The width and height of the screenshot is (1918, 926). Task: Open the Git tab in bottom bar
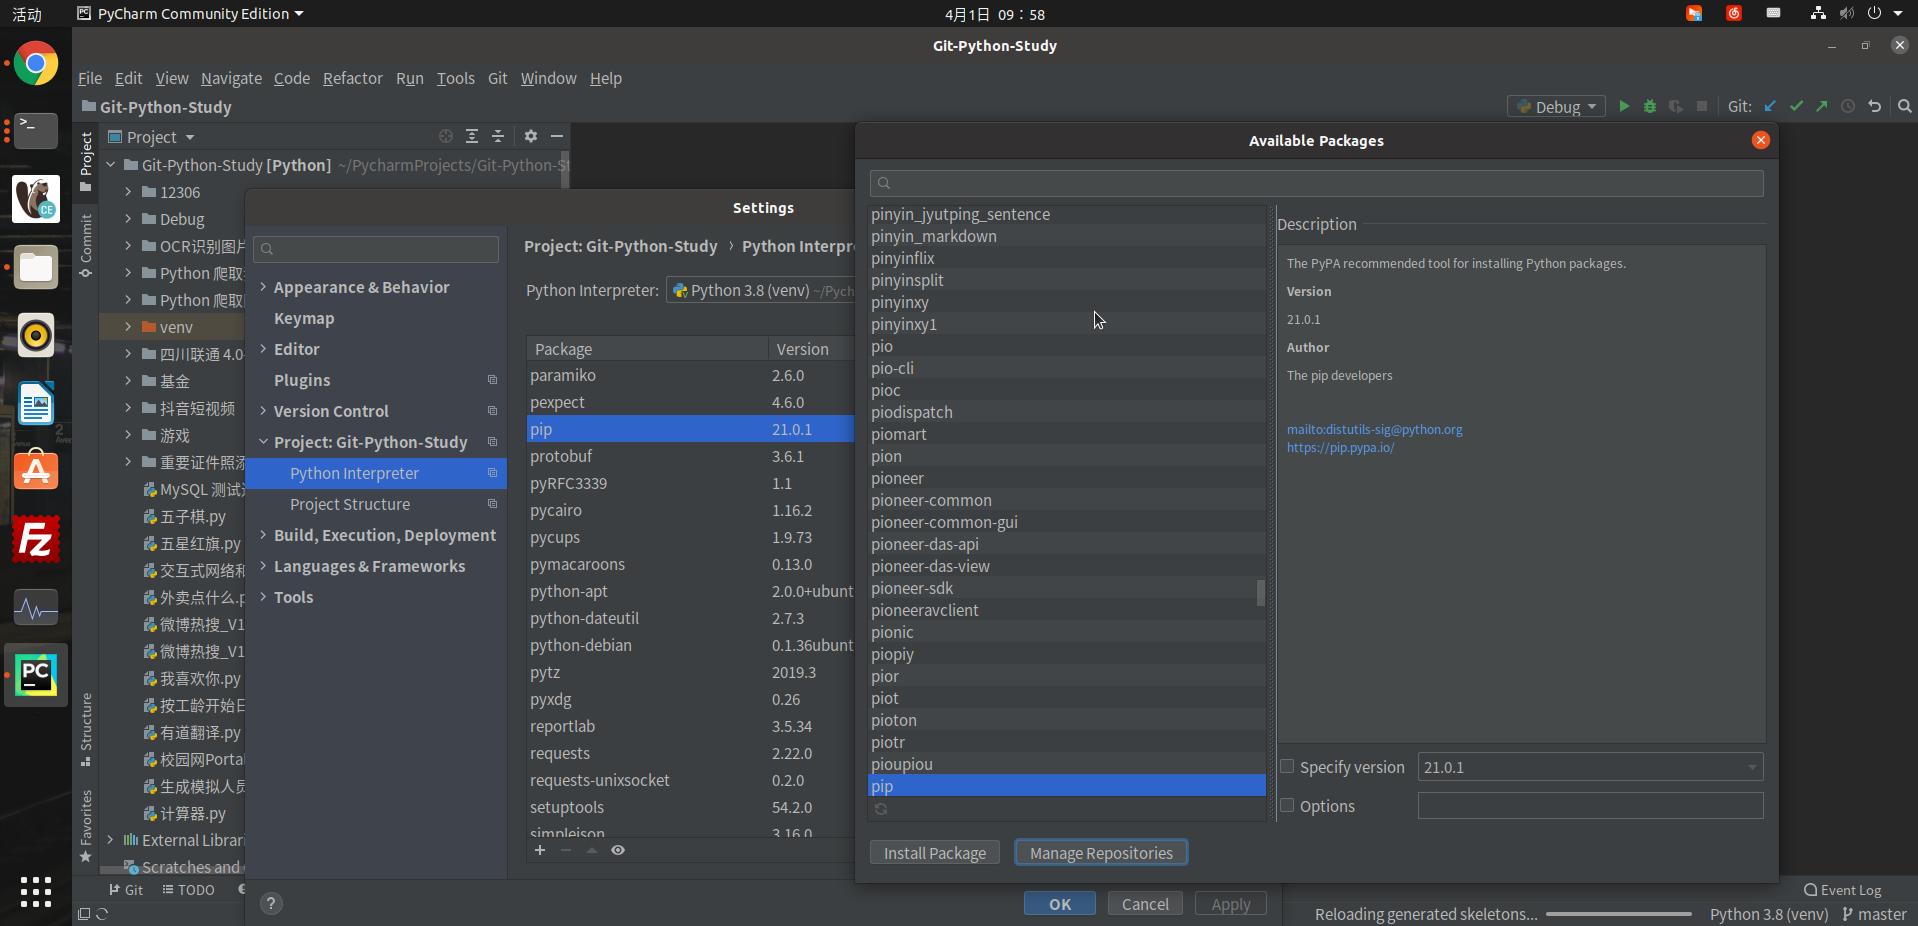tap(126, 890)
